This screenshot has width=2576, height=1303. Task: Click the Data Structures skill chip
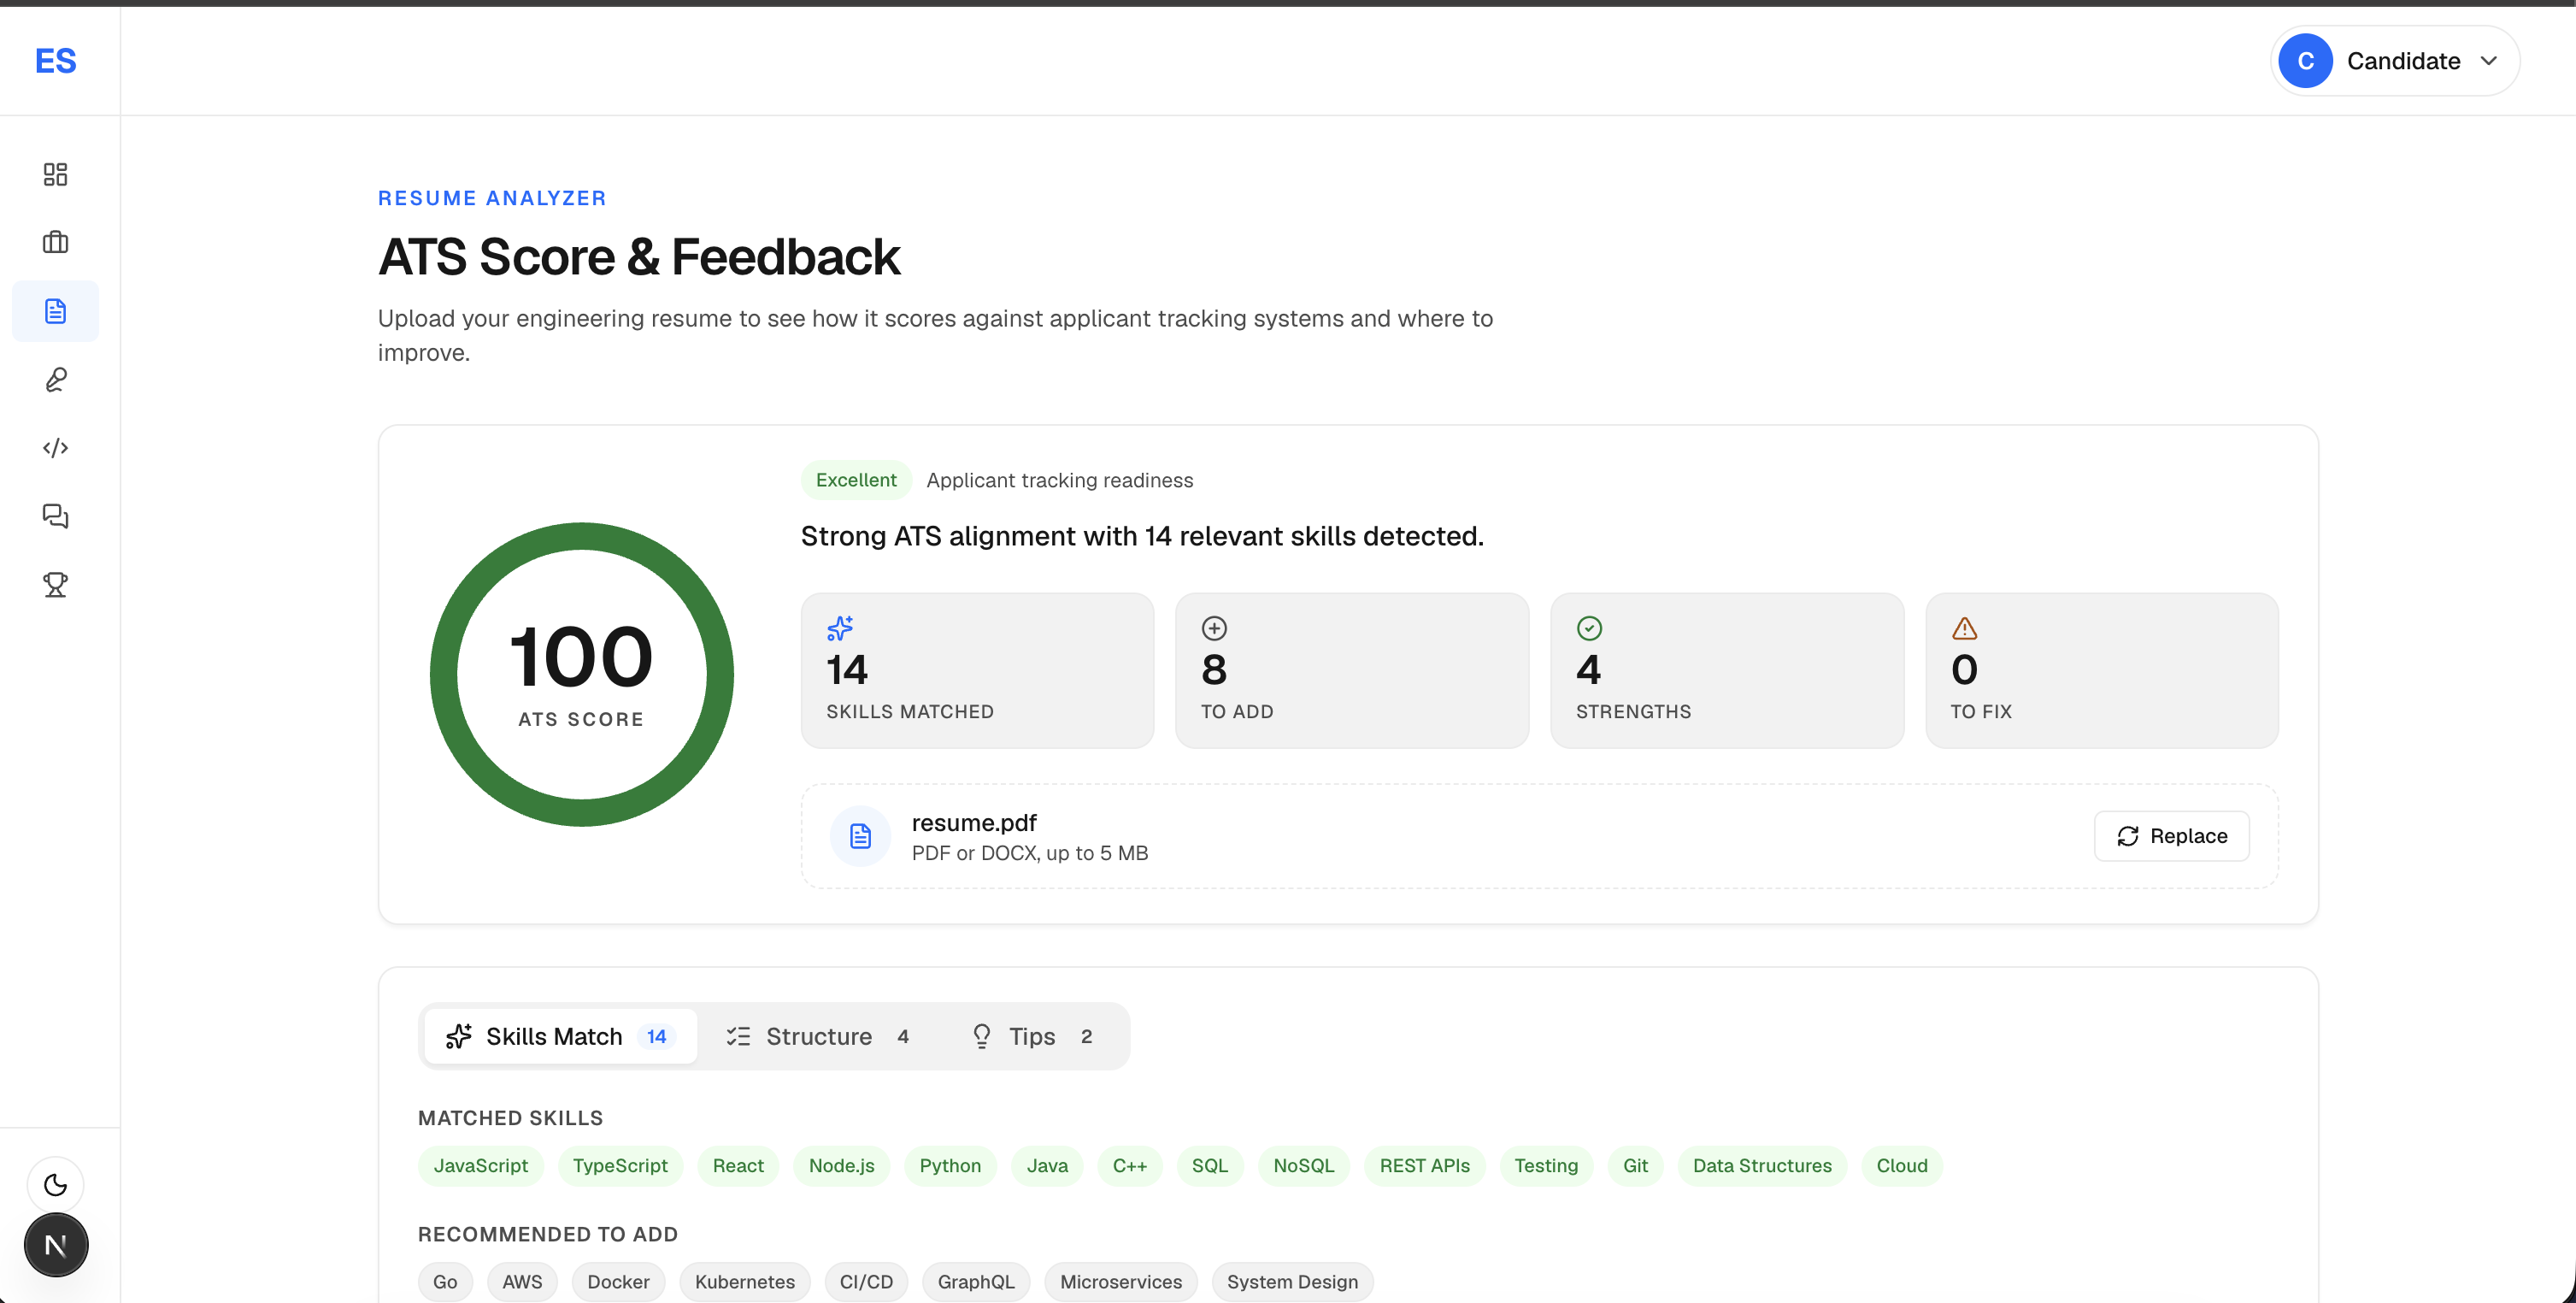[x=1762, y=1166]
